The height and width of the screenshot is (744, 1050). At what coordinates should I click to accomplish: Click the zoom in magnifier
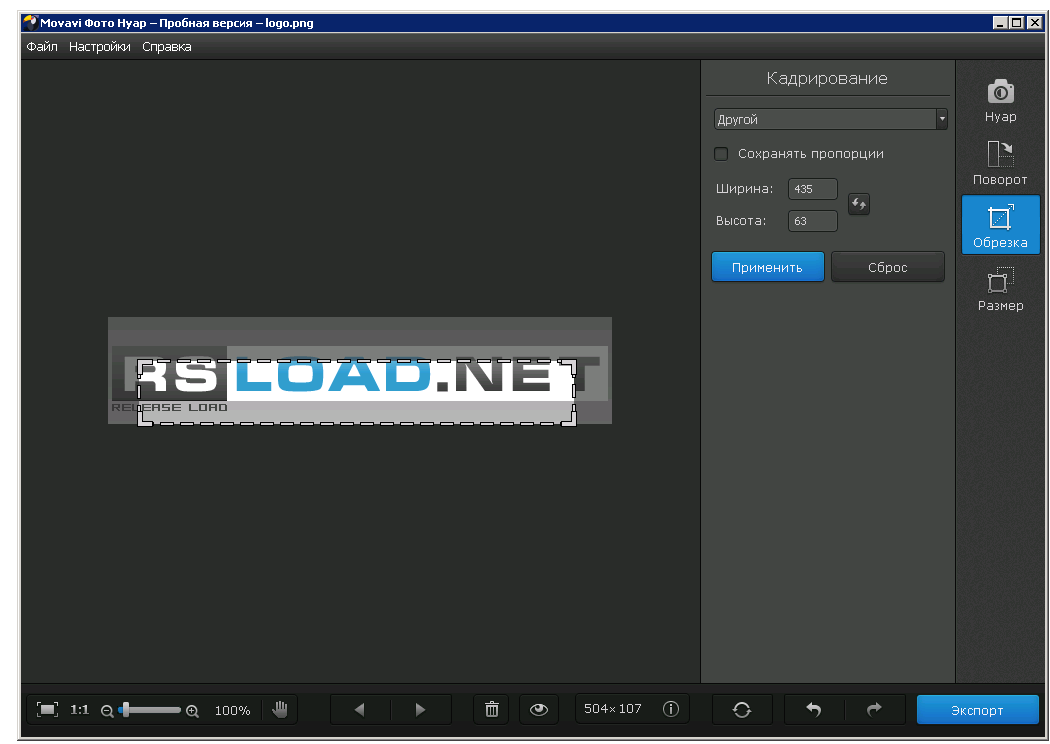coord(192,711)
